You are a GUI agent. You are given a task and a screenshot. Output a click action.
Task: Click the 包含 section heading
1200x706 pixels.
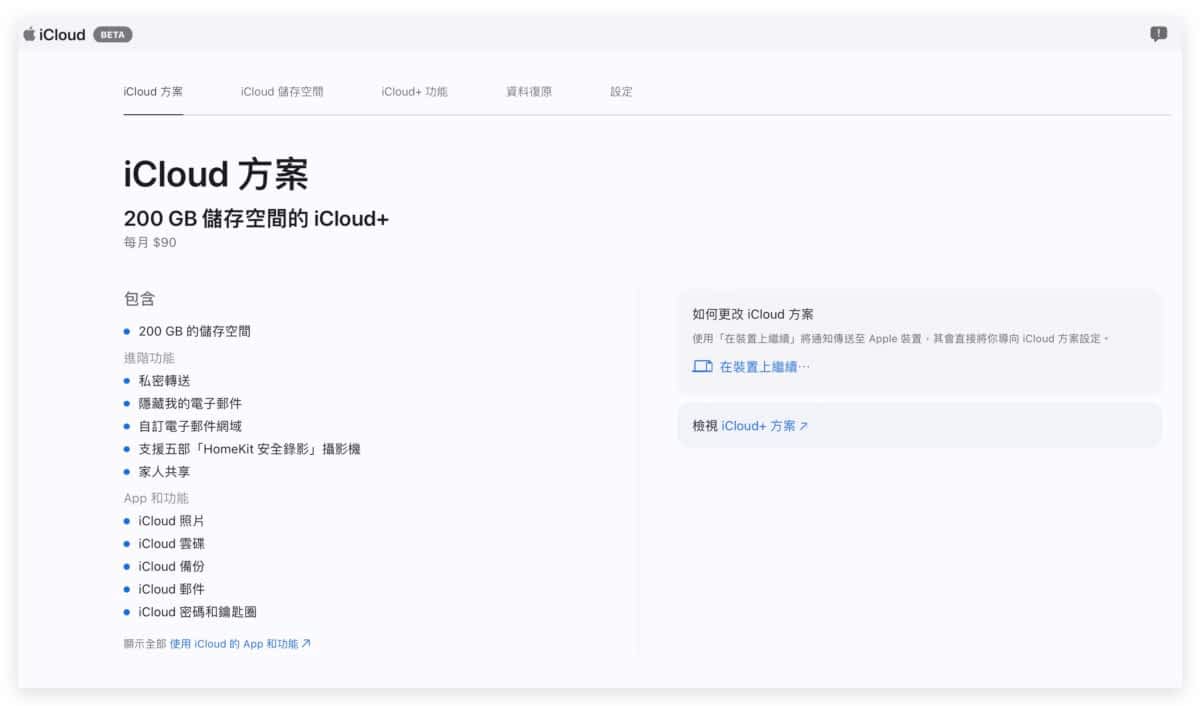[x=140, y=299]
